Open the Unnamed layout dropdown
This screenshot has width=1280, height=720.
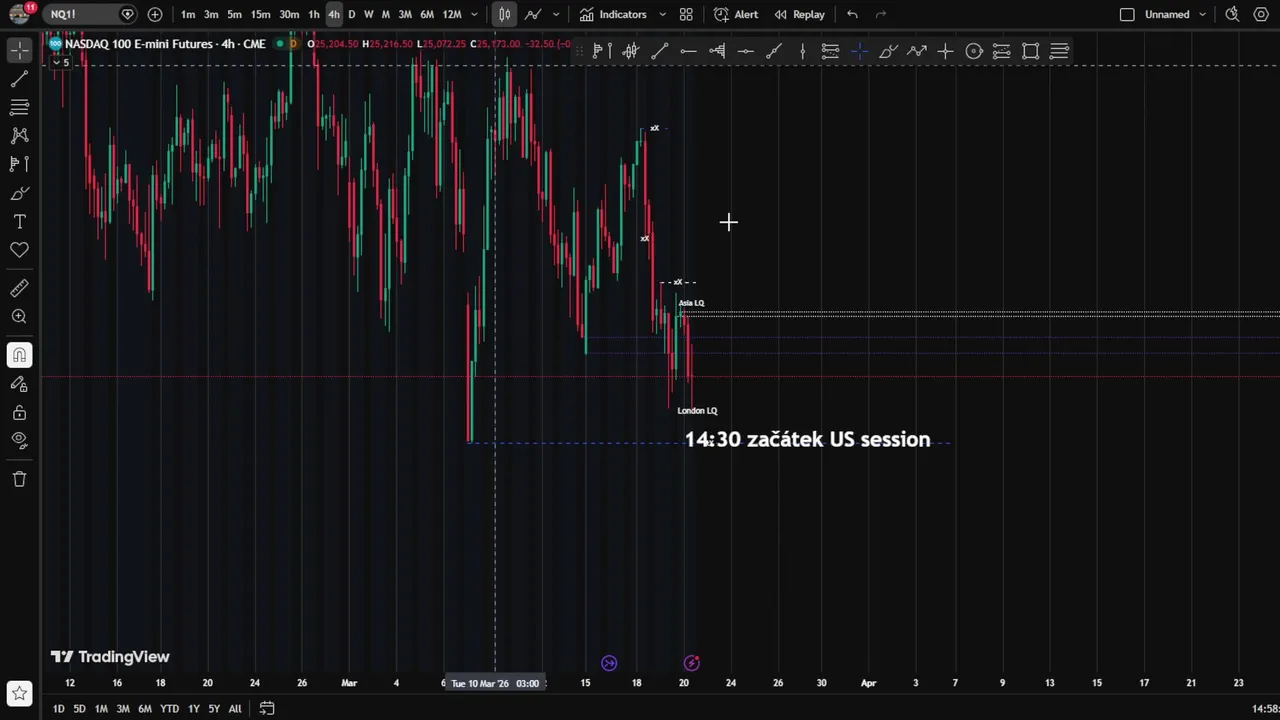1202,14
